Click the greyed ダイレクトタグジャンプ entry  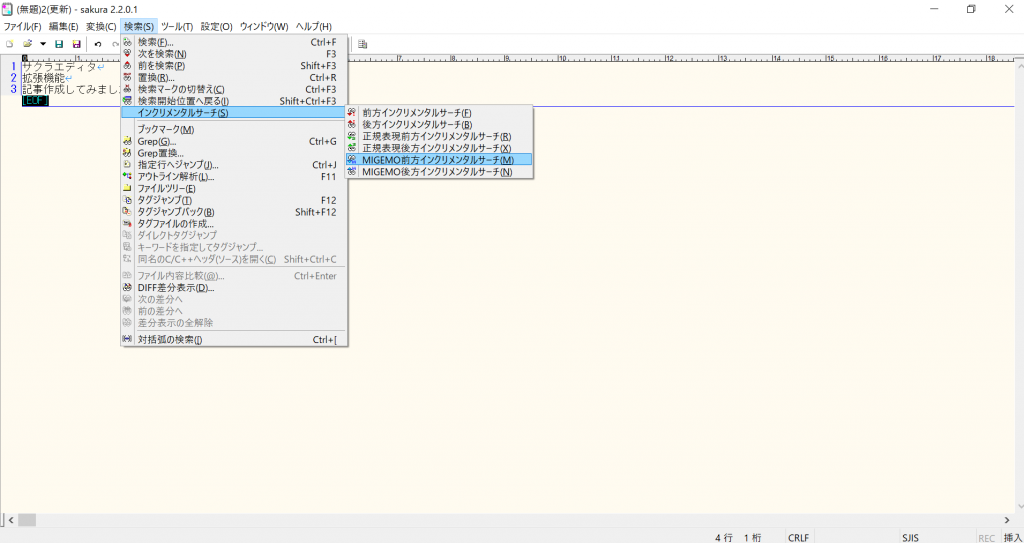(234, 235)
